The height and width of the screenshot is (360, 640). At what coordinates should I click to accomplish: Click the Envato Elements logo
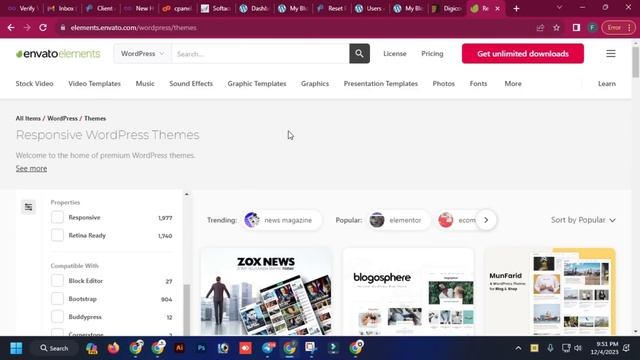(x=58, y=54)
